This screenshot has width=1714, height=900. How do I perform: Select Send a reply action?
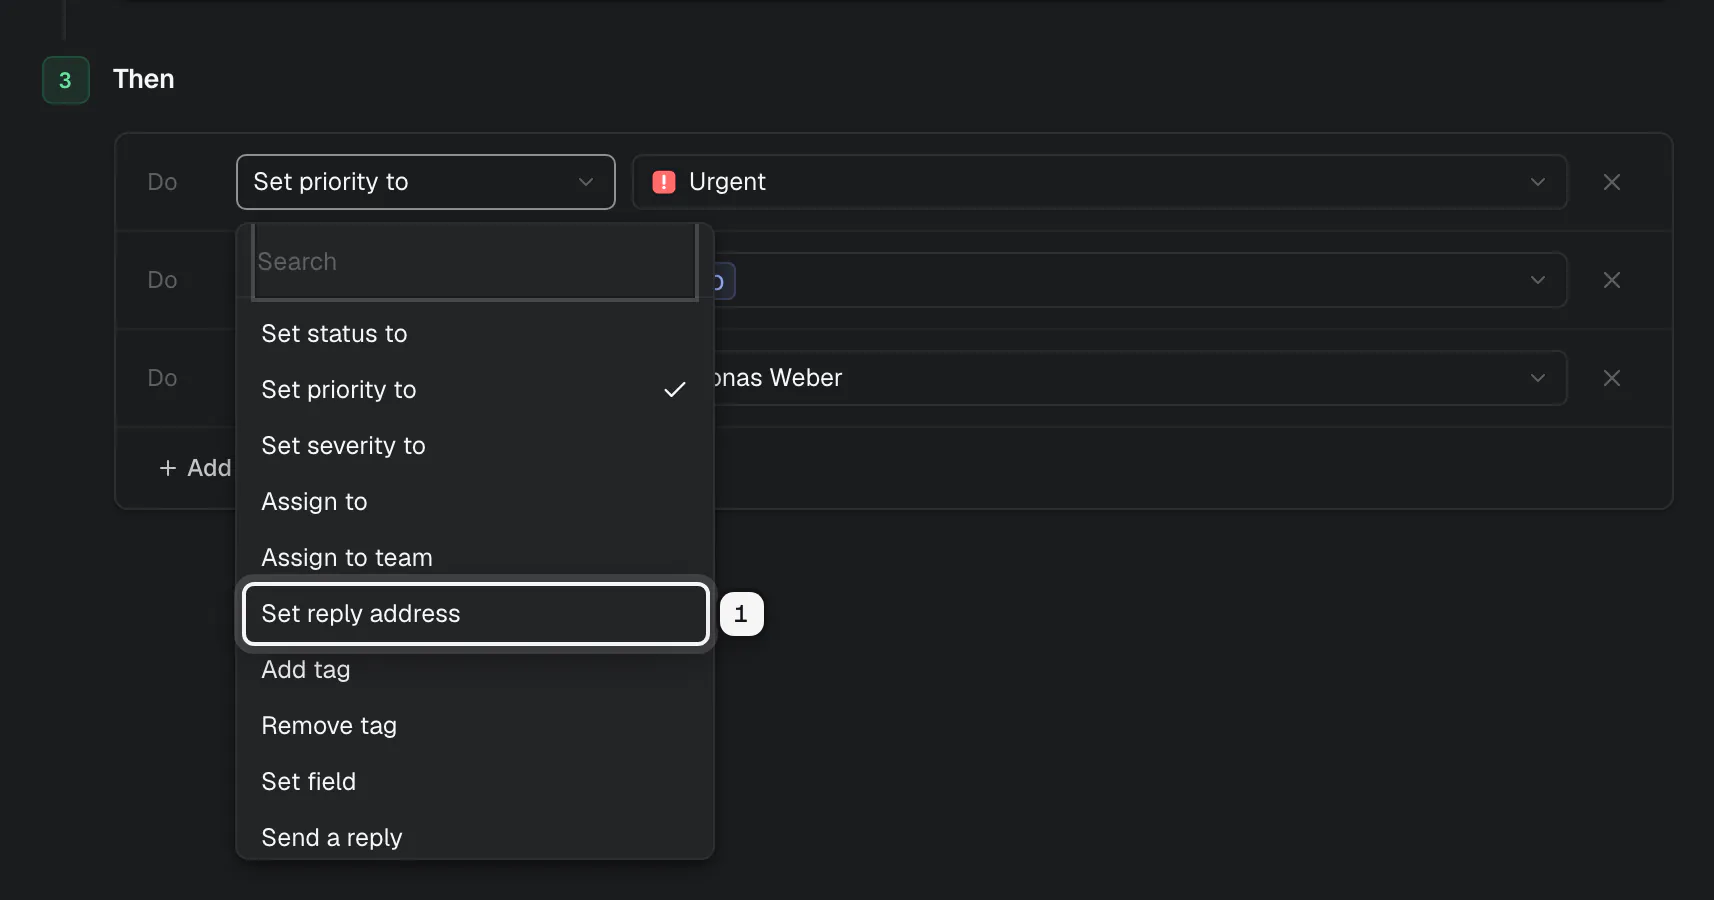[x=475, y=838]
